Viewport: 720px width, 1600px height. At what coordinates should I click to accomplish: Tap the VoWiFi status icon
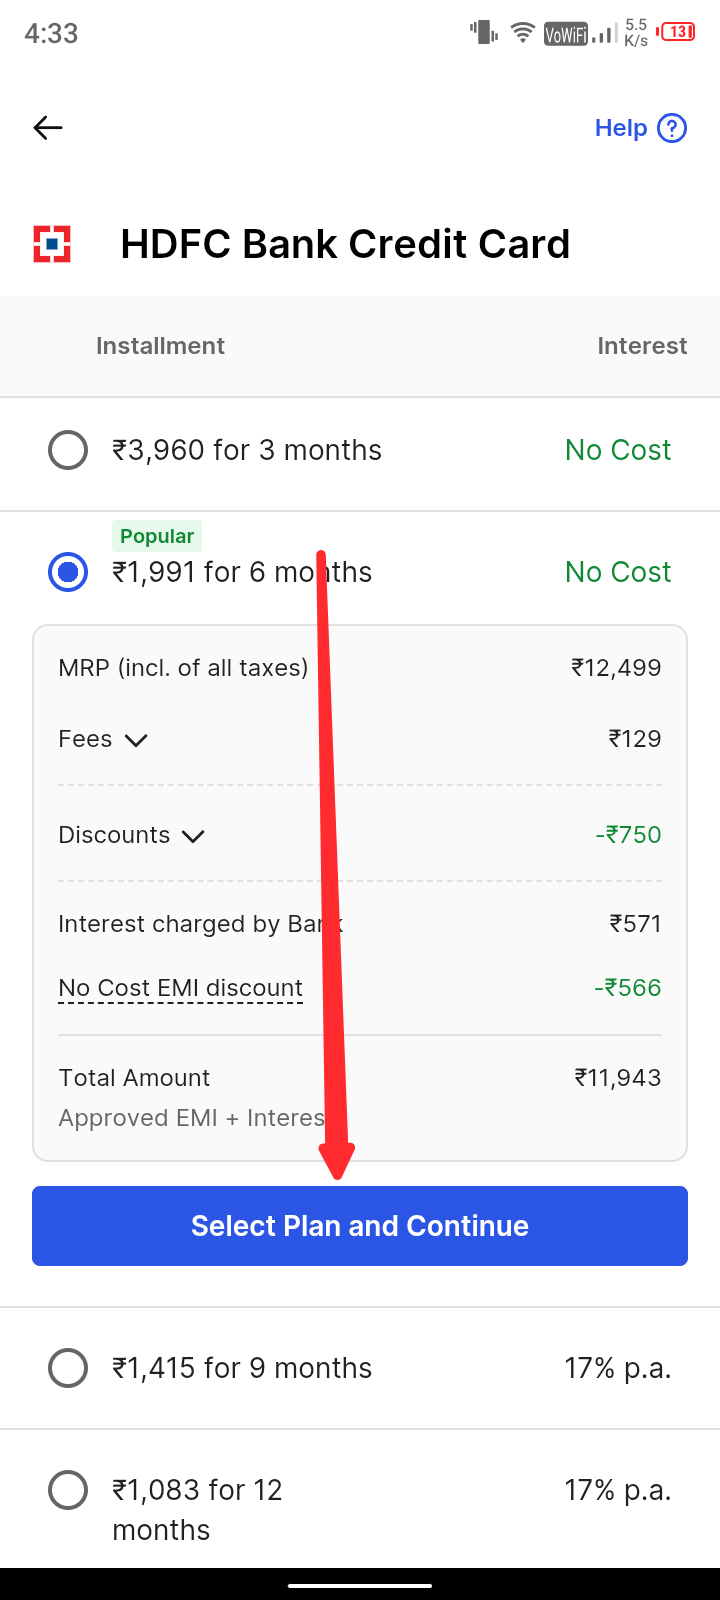pos(565,35)
